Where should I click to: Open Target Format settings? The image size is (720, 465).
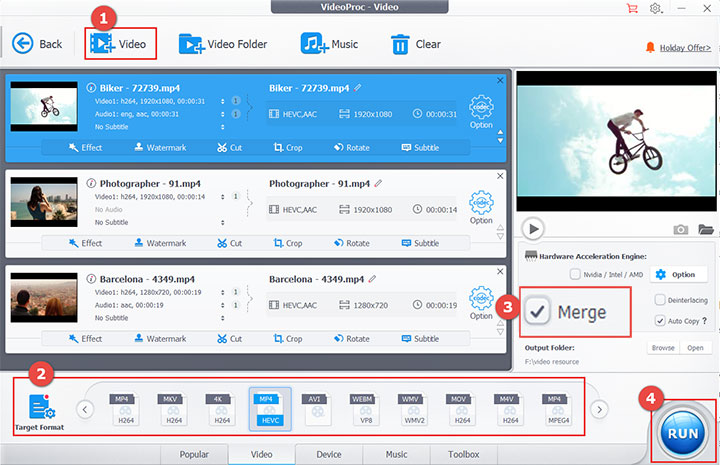tap(40, 412)
